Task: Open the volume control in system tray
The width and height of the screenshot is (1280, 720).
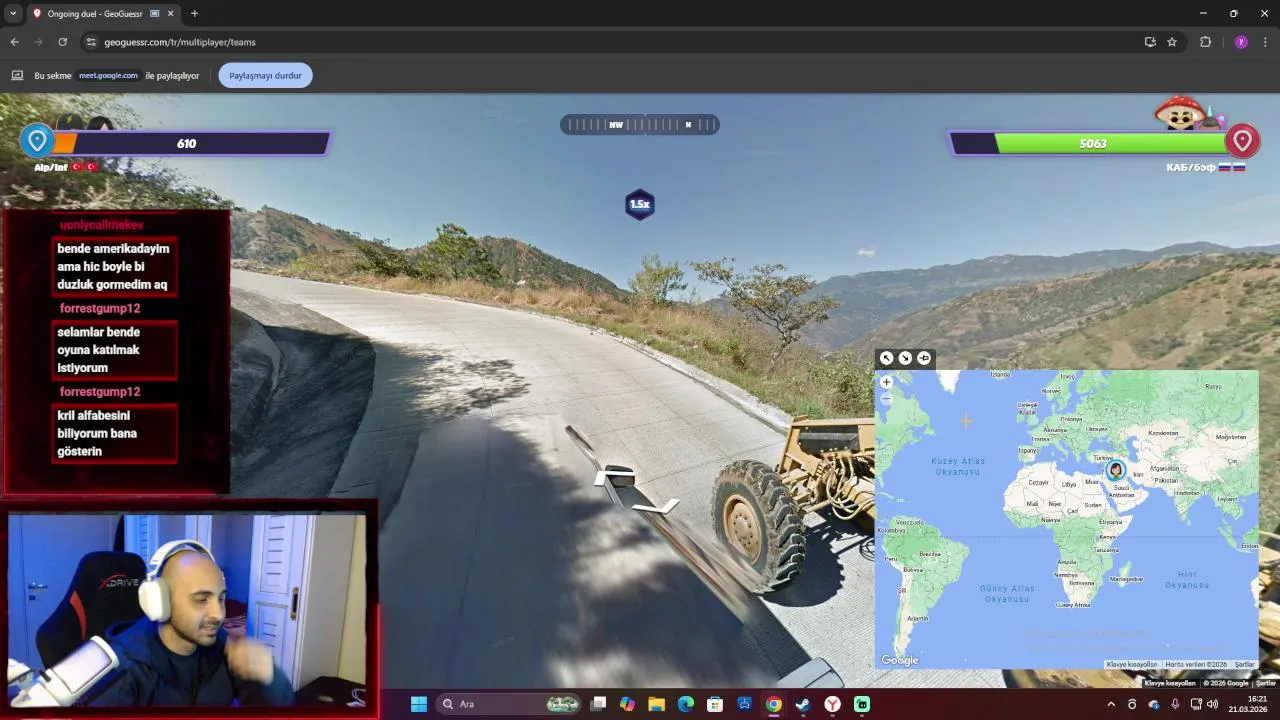Action: (1213, 704)
